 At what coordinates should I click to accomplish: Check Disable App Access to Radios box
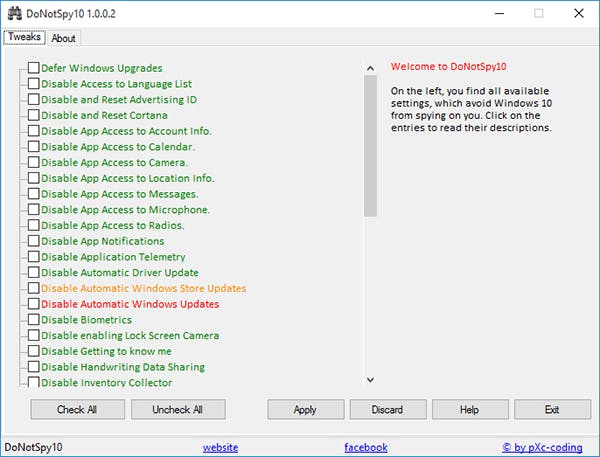click(x=34, y=225)
